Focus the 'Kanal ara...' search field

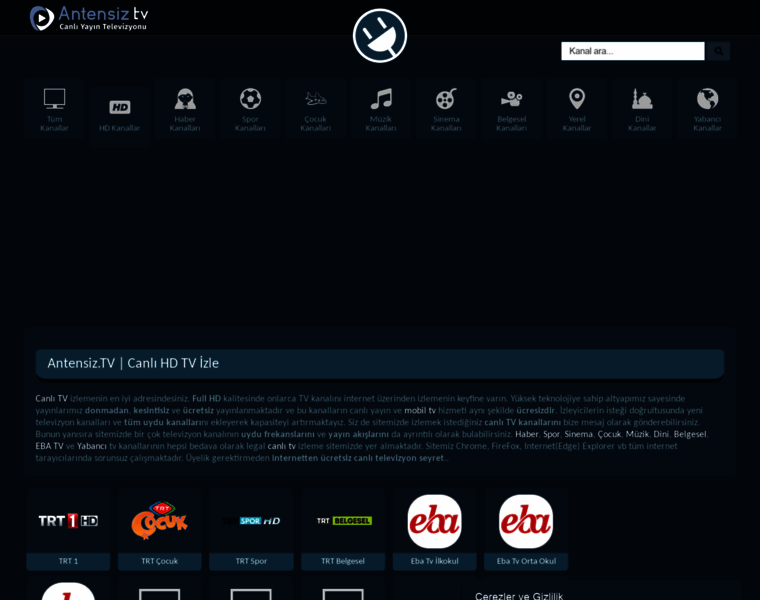click(633, 51)
